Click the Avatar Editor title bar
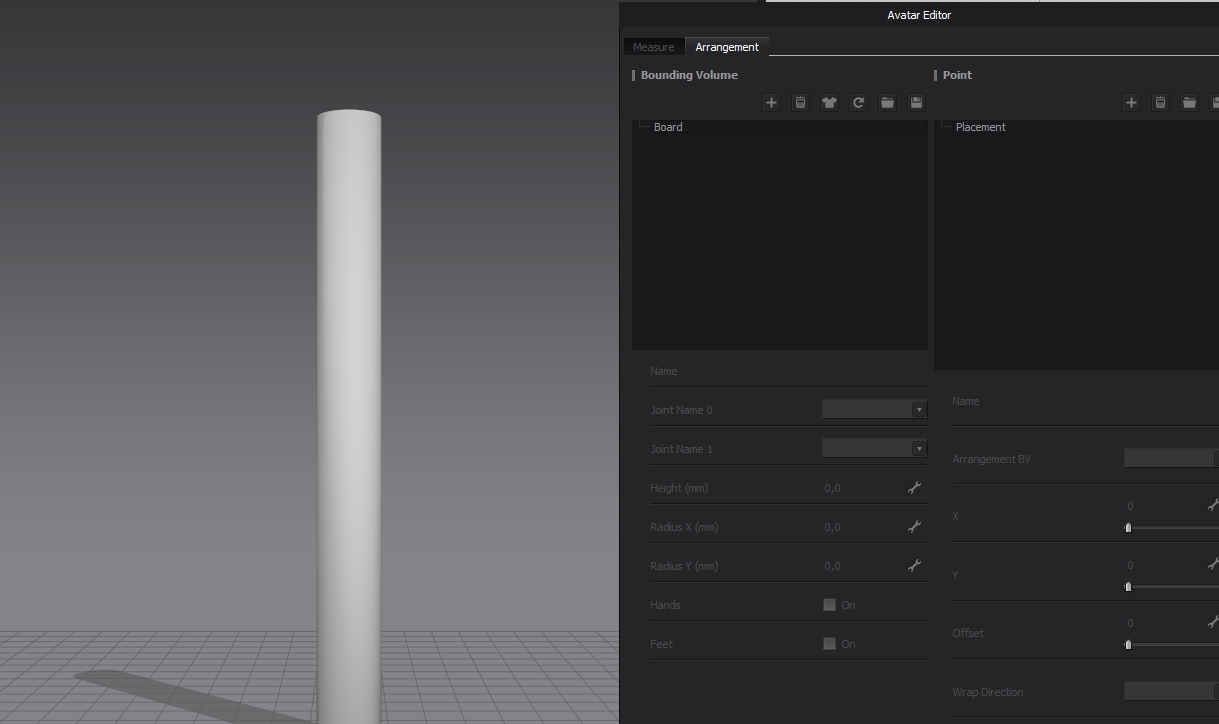 pos(919,15)
